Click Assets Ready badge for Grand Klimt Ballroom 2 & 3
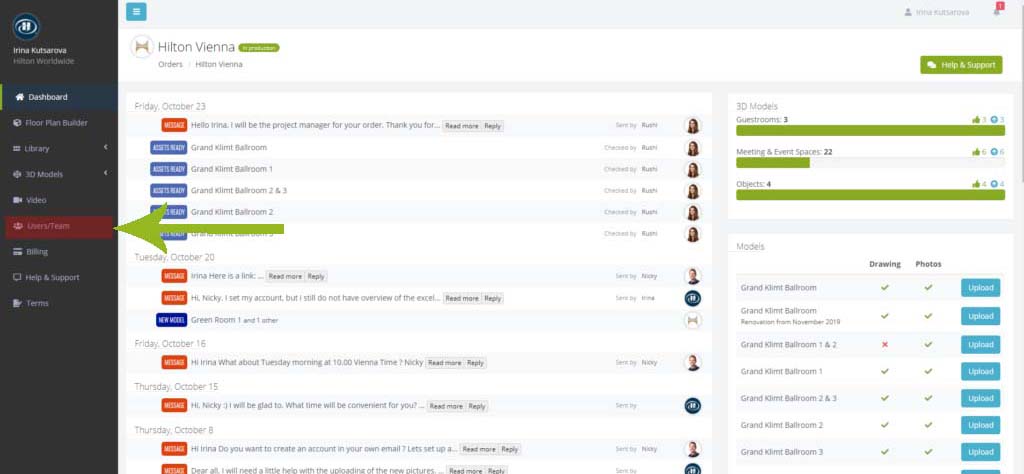The width and height of the screenshot is (1024, 474). 168,191
